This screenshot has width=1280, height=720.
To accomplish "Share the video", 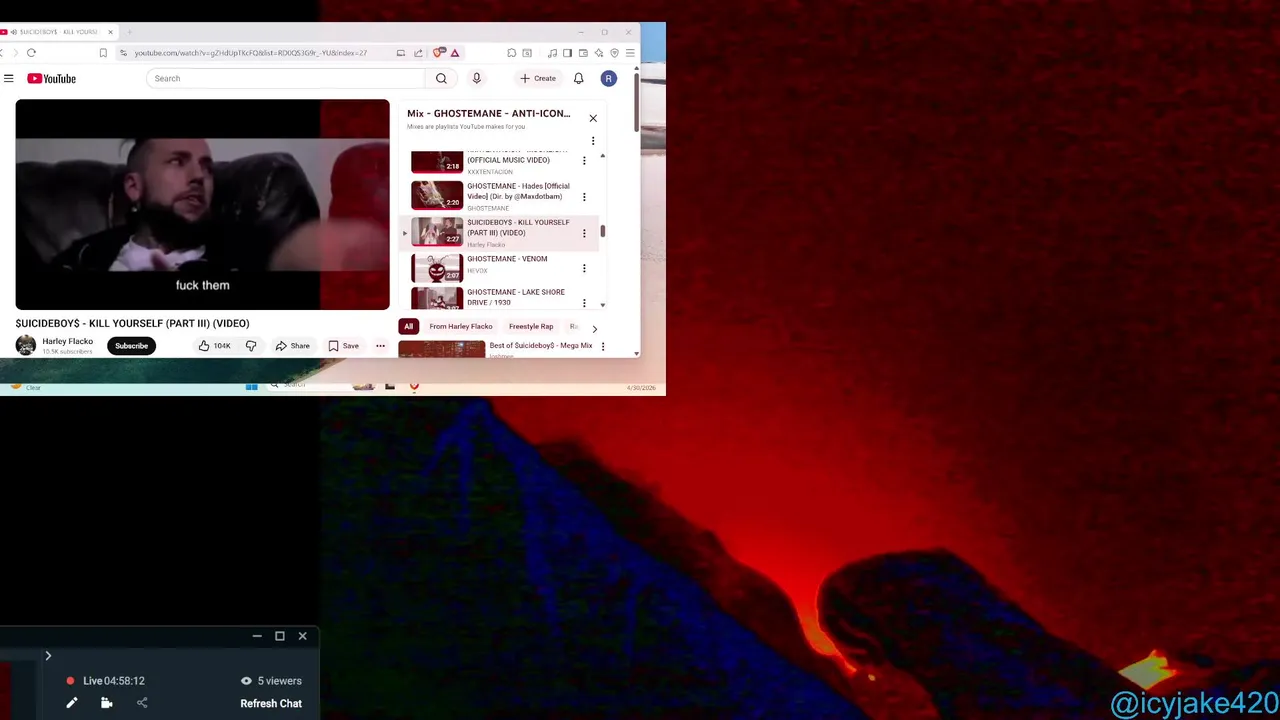I will (293, 346).
